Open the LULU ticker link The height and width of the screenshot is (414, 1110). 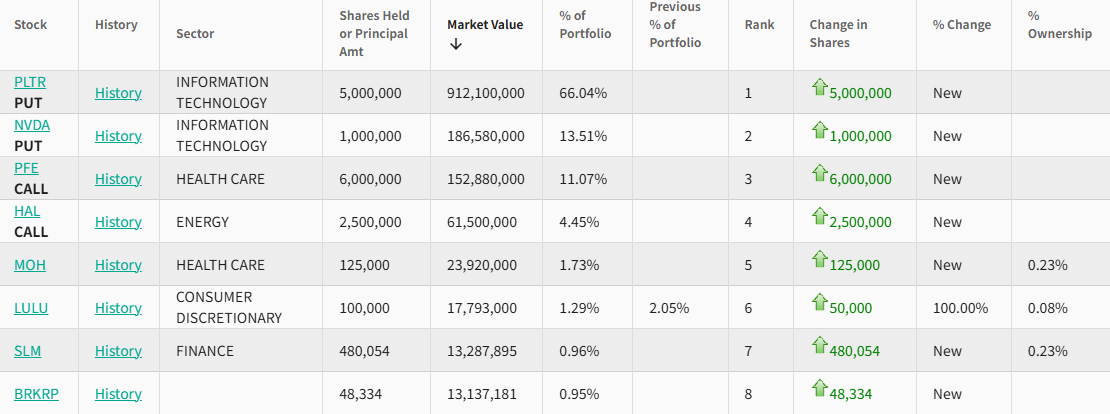(x=31, y=308)
